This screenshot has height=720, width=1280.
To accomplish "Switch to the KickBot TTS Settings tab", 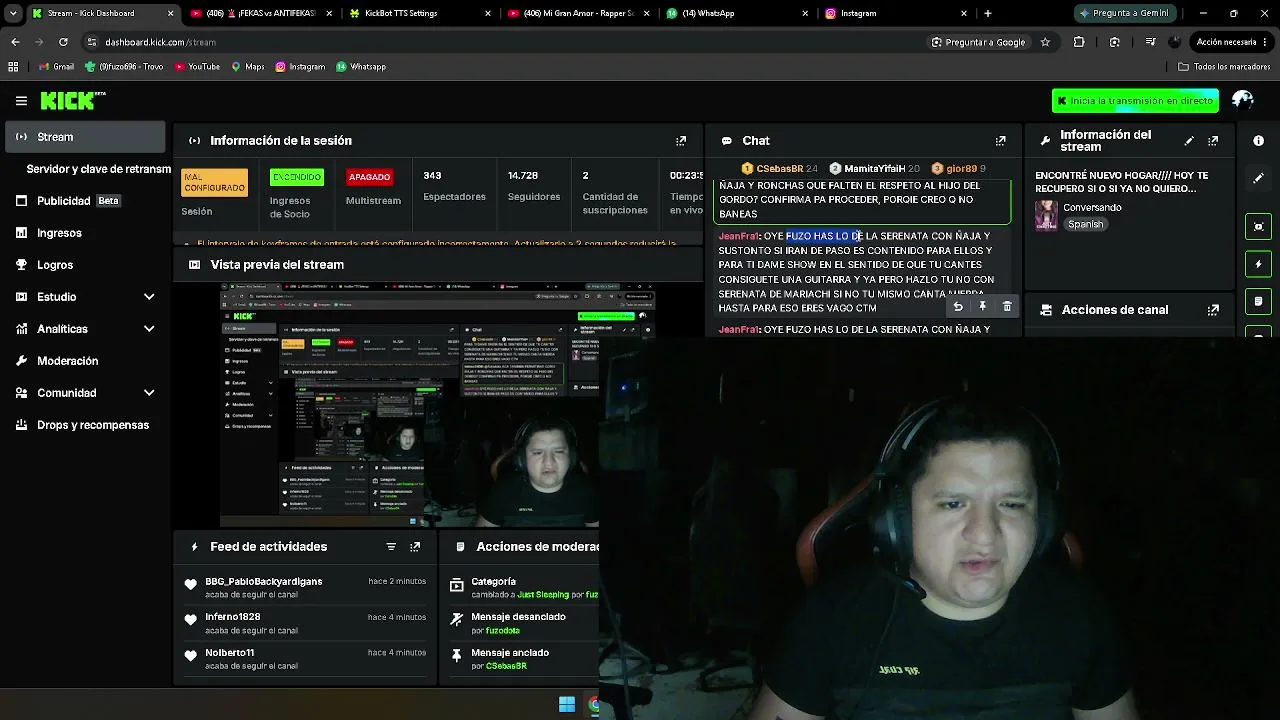I will point(419,13).
